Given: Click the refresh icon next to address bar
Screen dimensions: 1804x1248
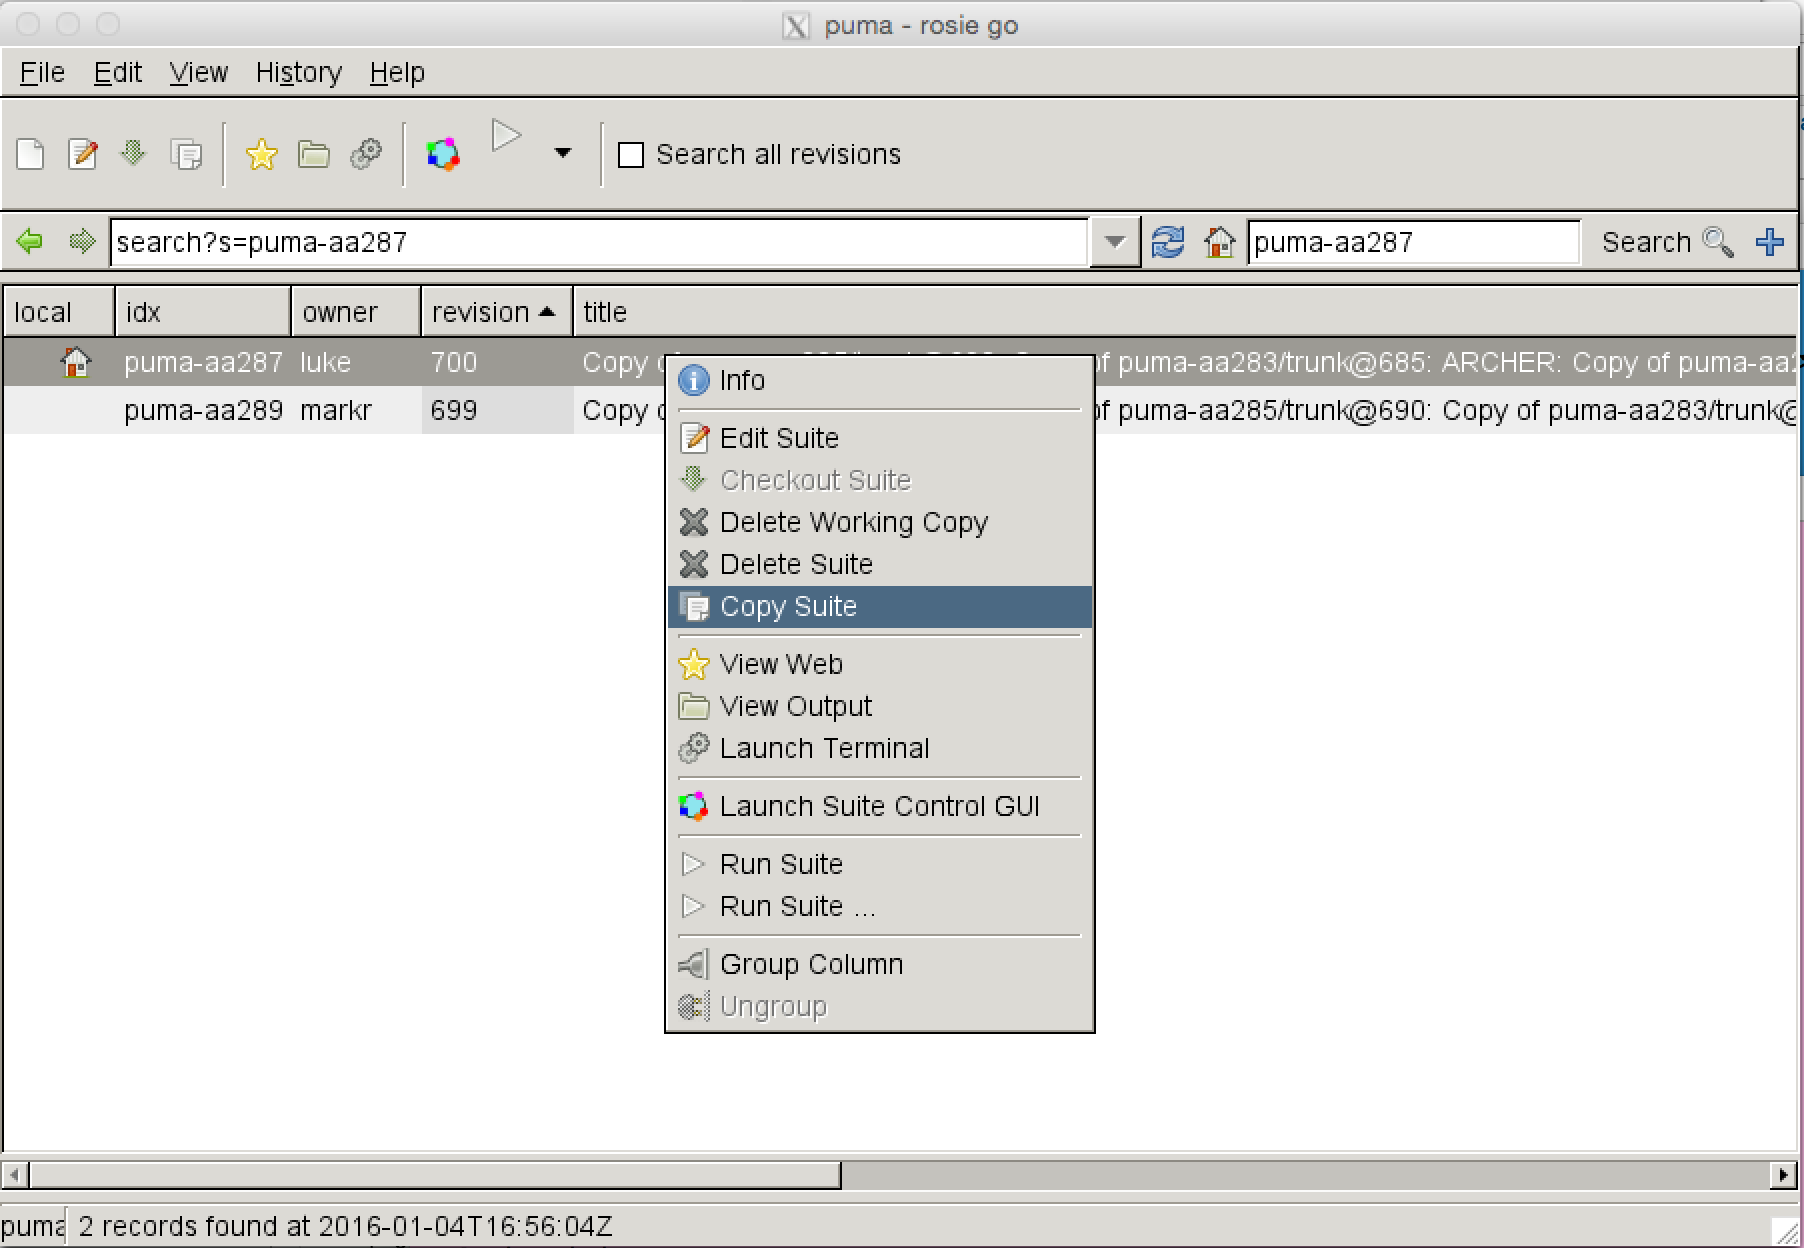Looking at the screenshot, I should [1168, 242].
